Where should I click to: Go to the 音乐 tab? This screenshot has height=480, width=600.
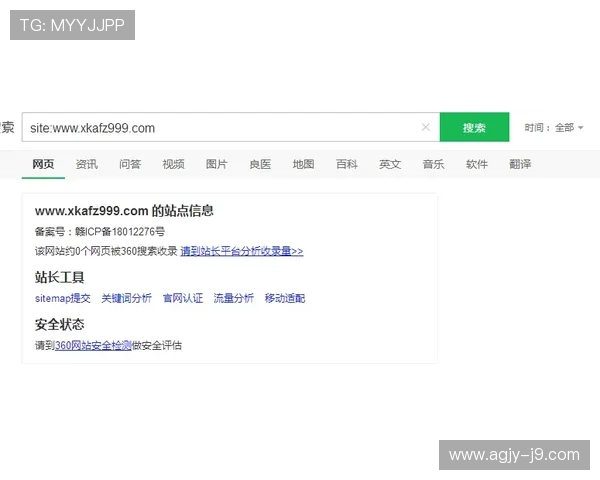(433, 164)
